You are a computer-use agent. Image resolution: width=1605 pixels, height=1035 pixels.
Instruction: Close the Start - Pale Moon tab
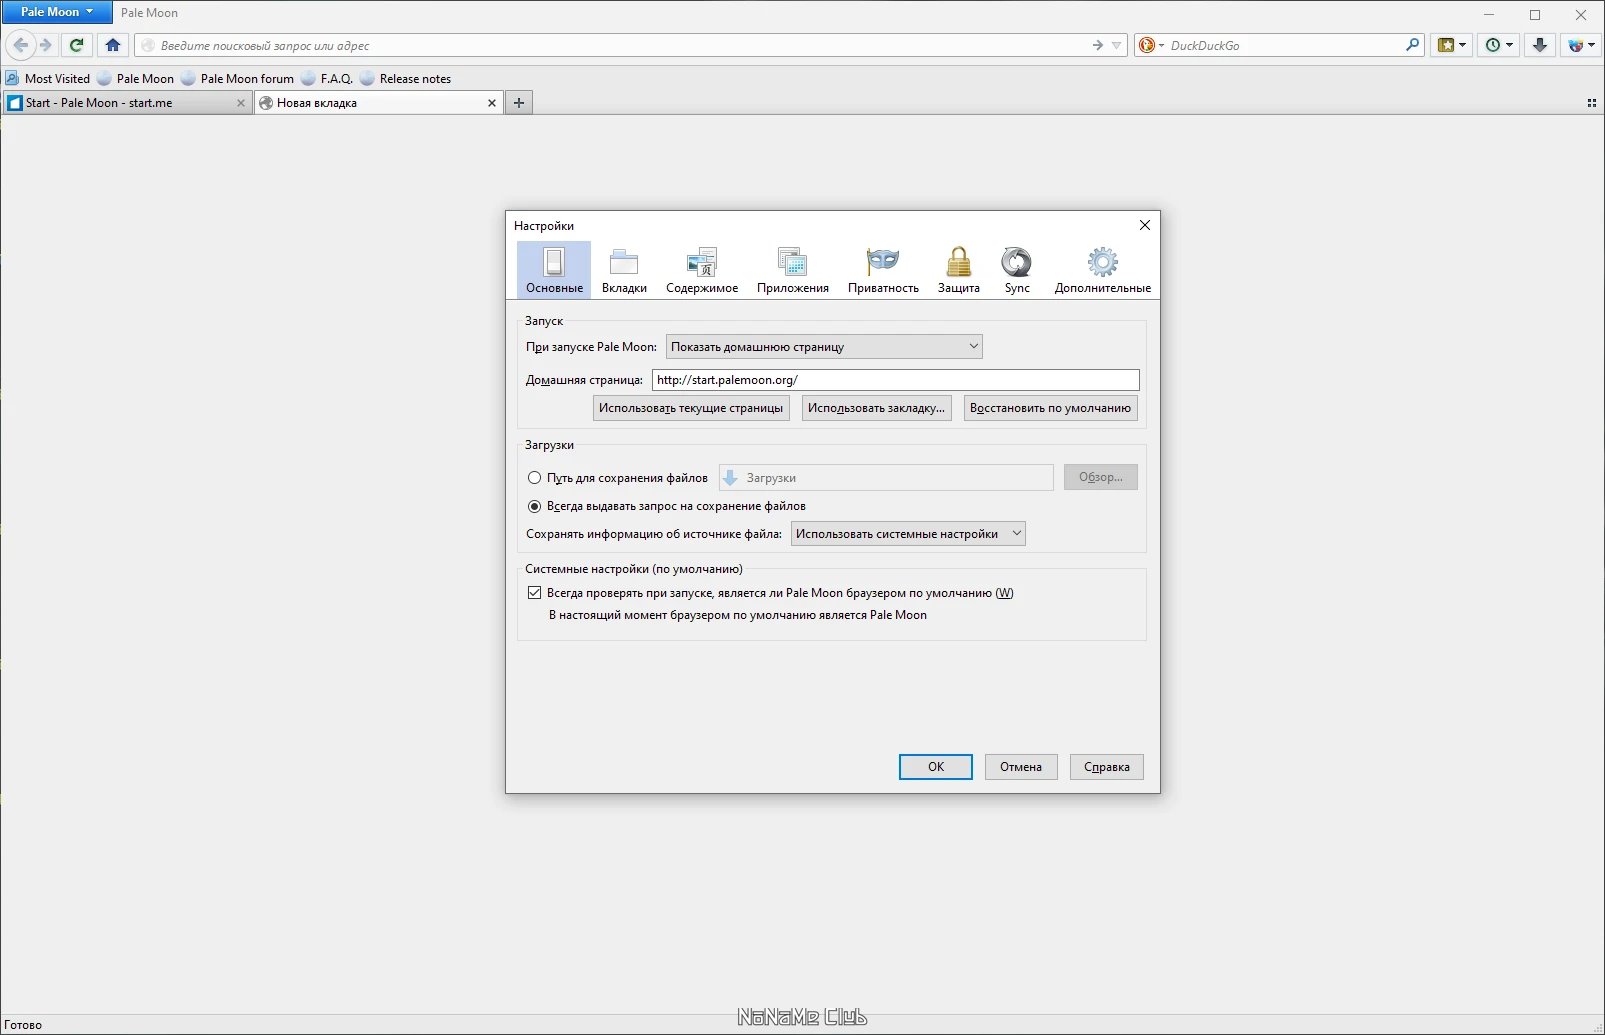(240, 103)
